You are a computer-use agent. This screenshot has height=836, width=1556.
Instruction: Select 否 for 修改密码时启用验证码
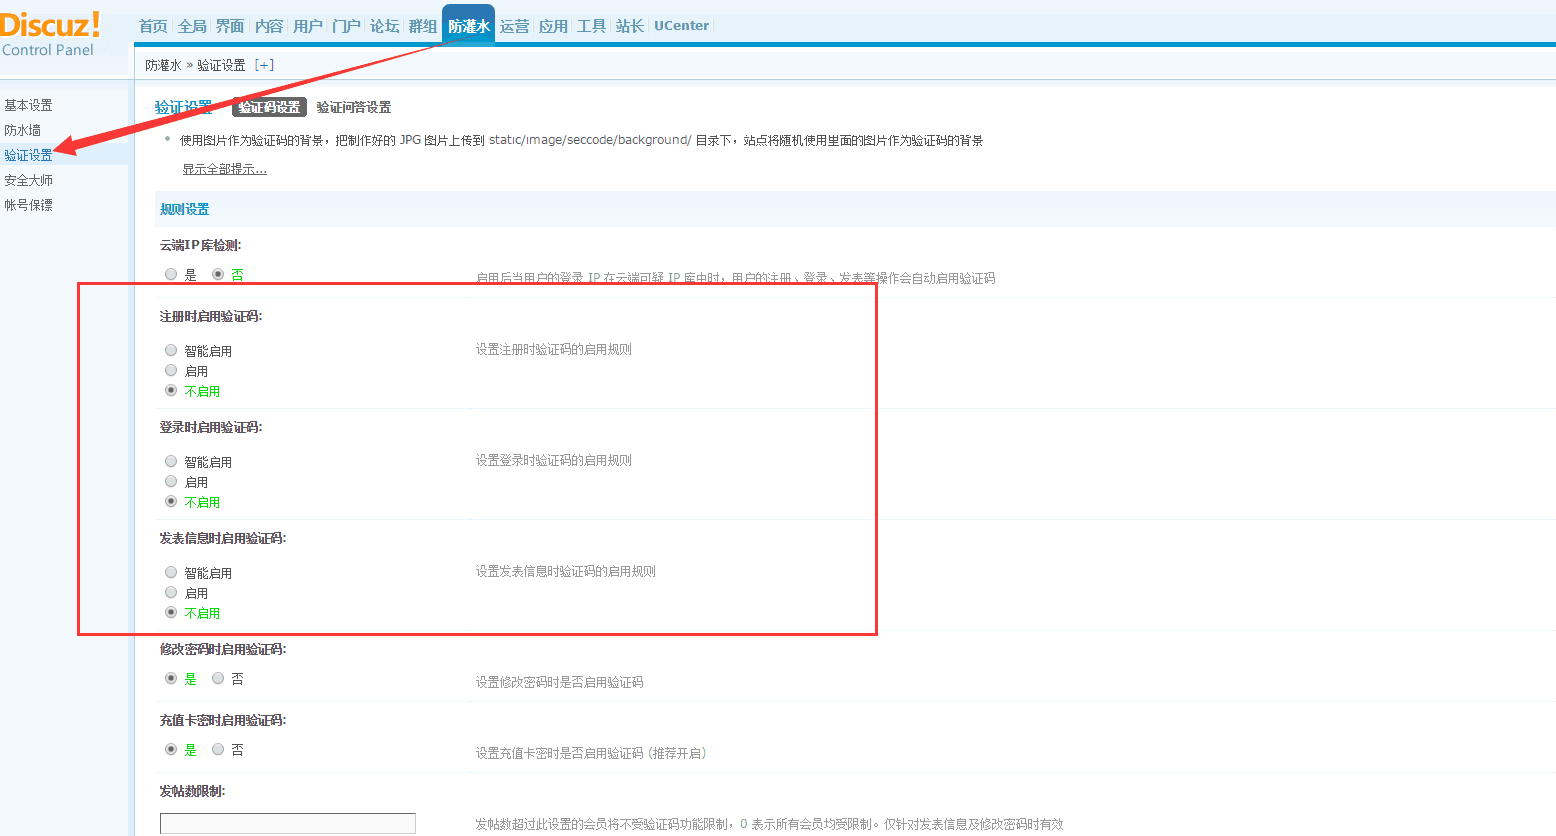218,678
